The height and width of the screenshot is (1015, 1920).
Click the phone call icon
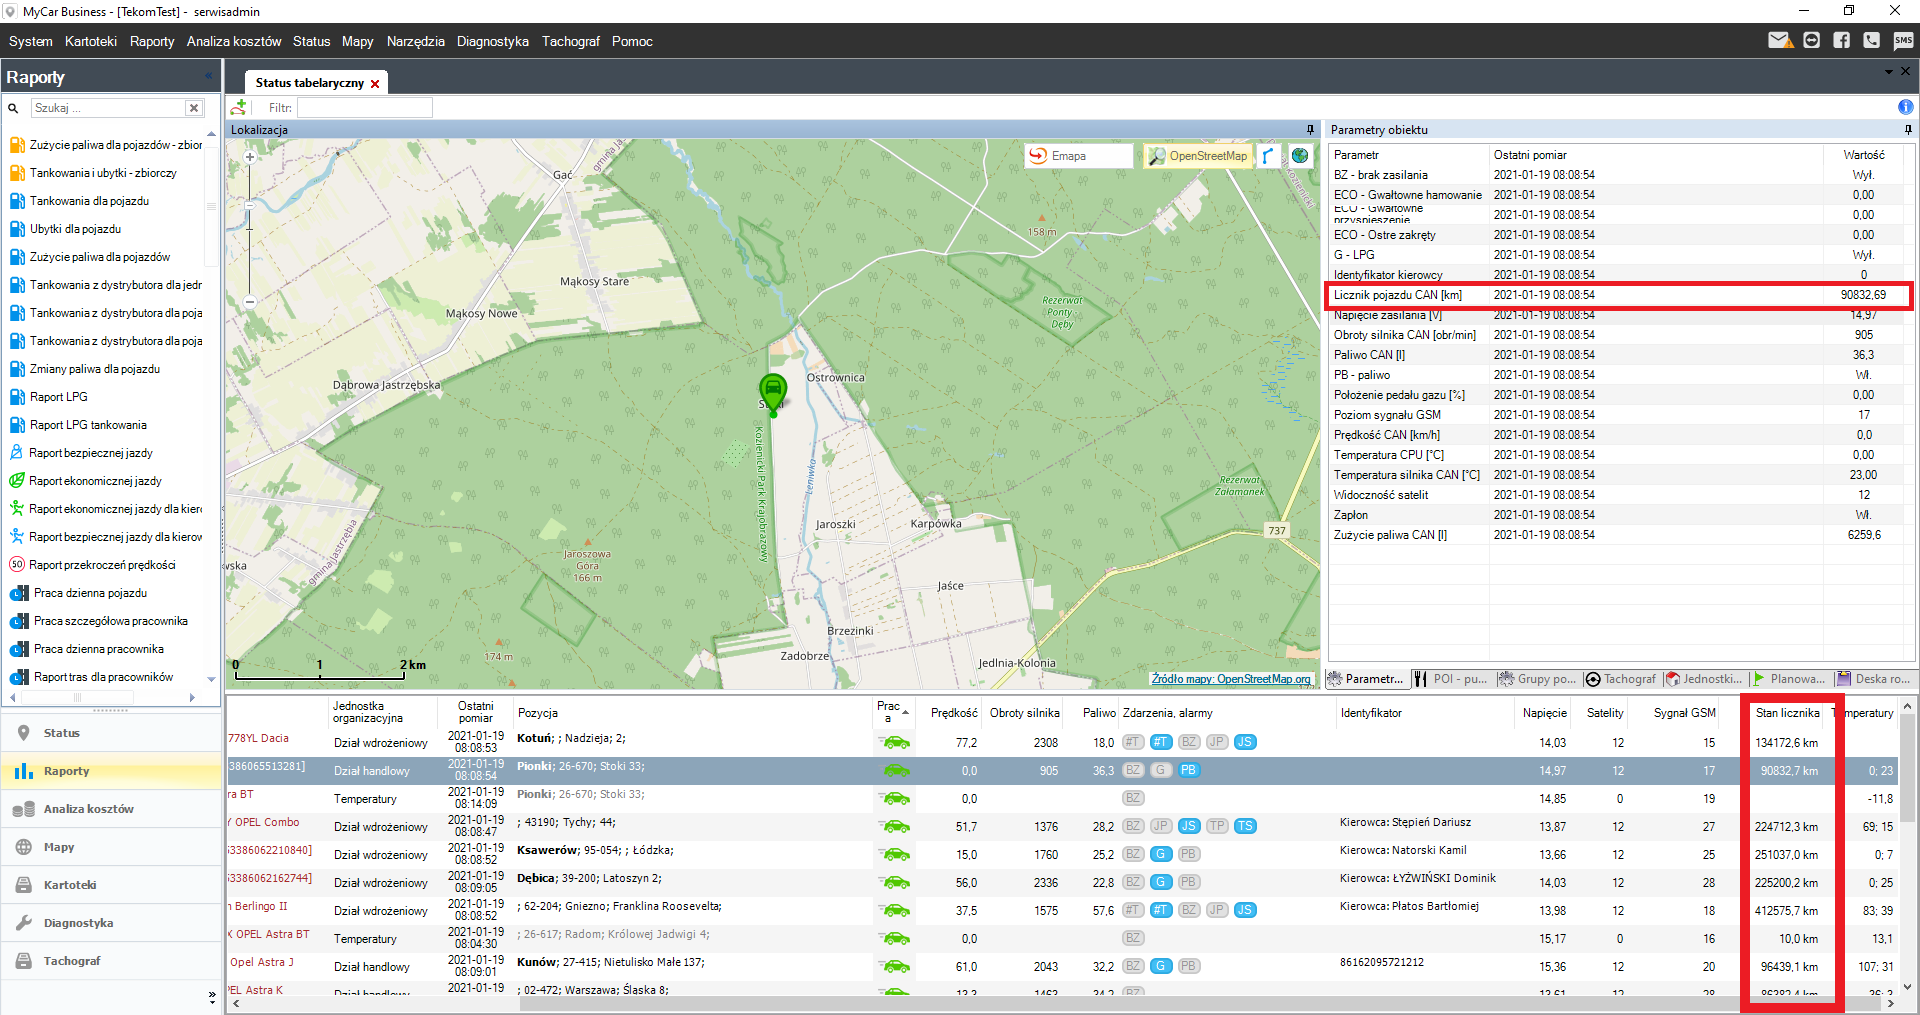pos(1871,41)
